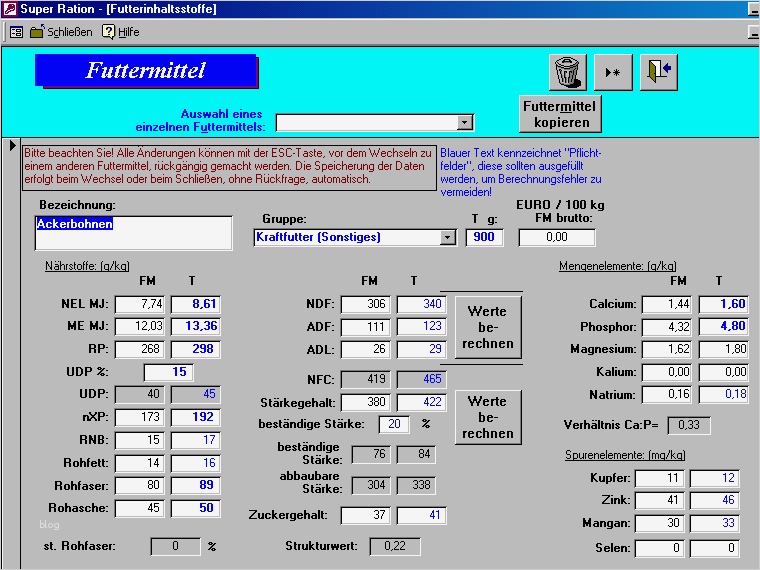Click the Rohfaser T field 89

(196, 485)
